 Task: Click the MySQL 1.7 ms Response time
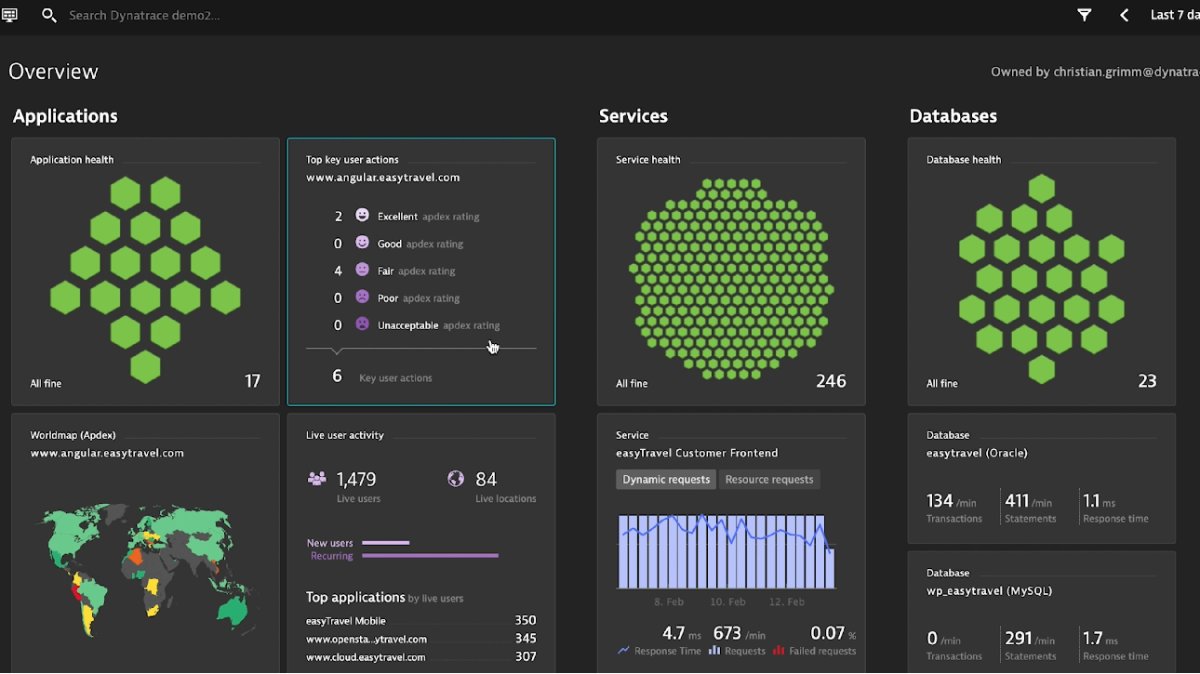click(x=1102, y=638)
